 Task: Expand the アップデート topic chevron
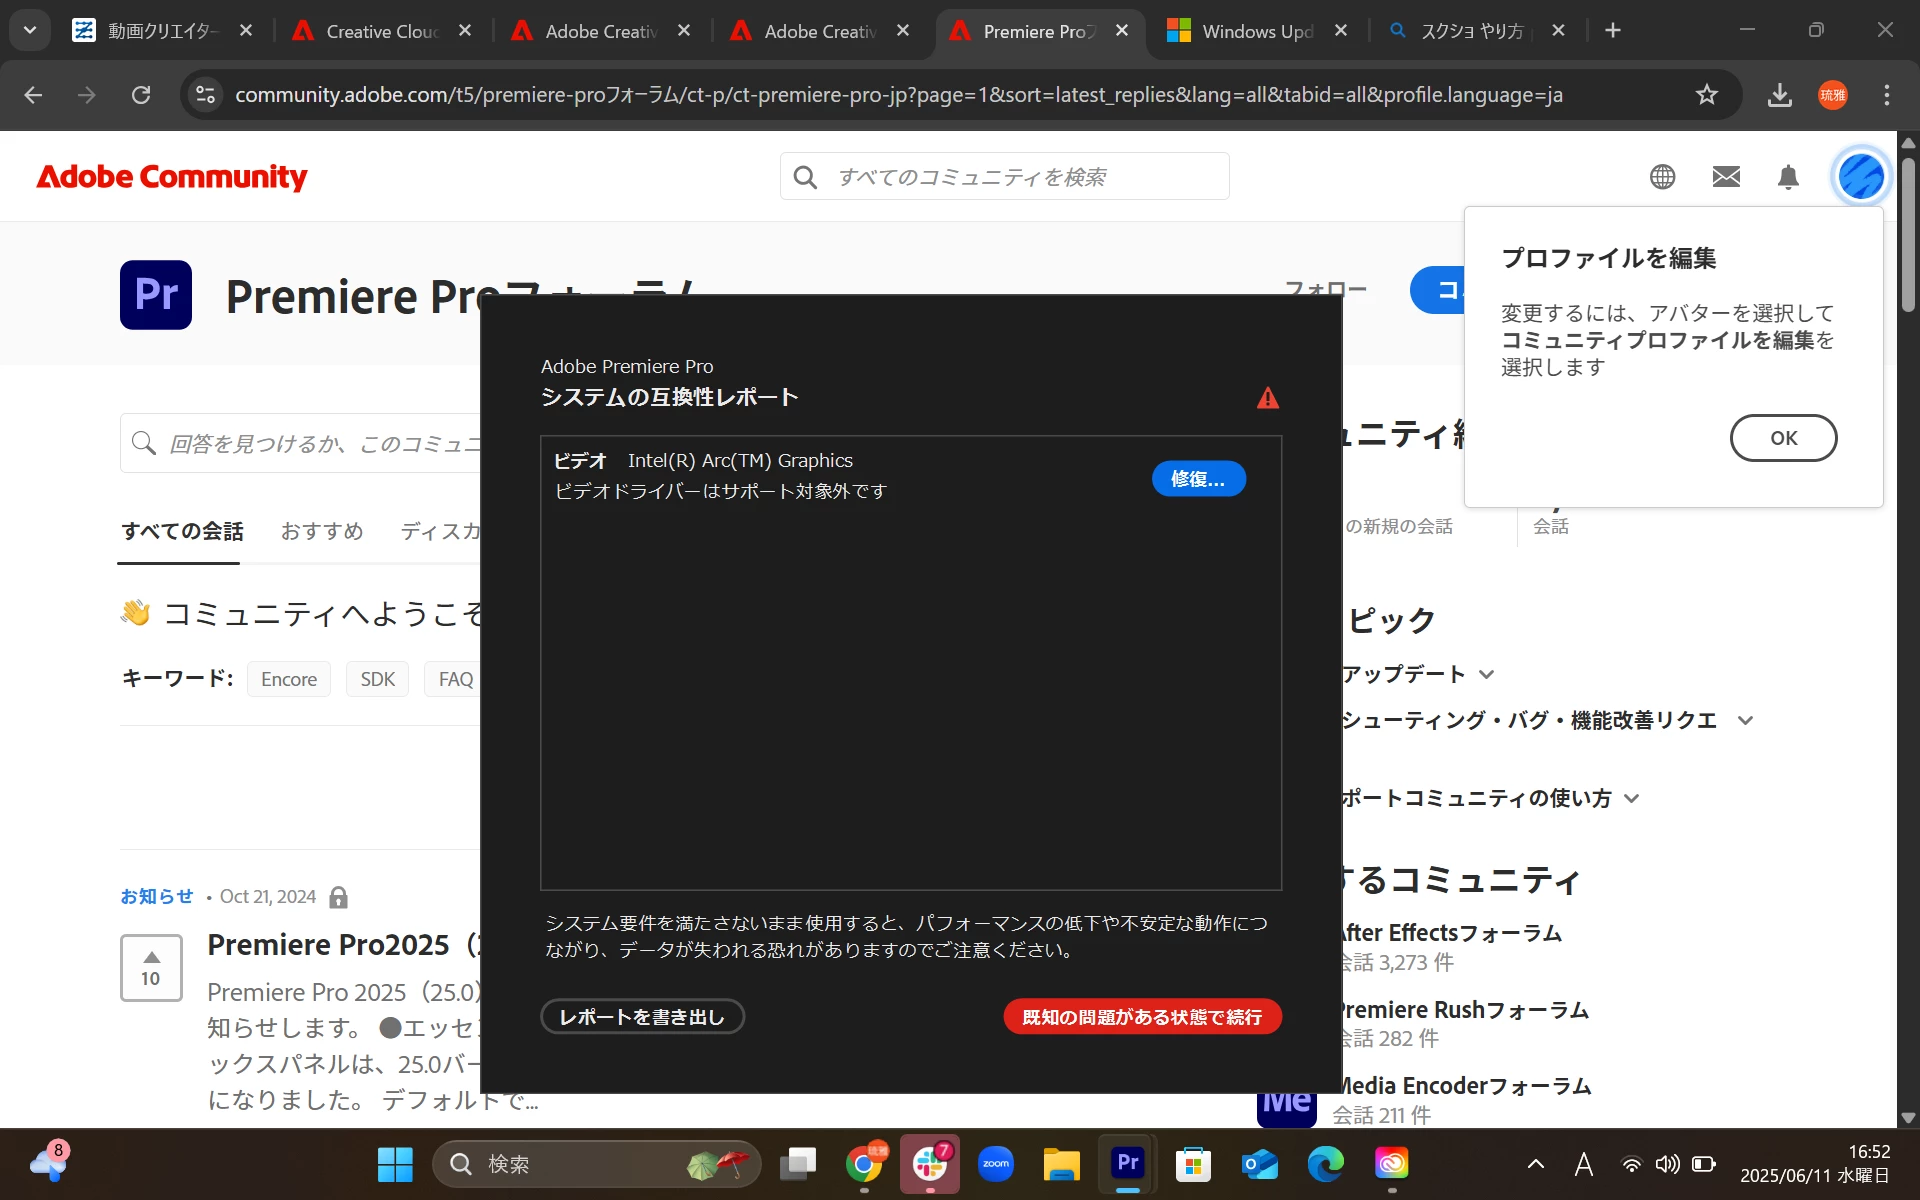pyautogui.click(x=1486, y=674)
